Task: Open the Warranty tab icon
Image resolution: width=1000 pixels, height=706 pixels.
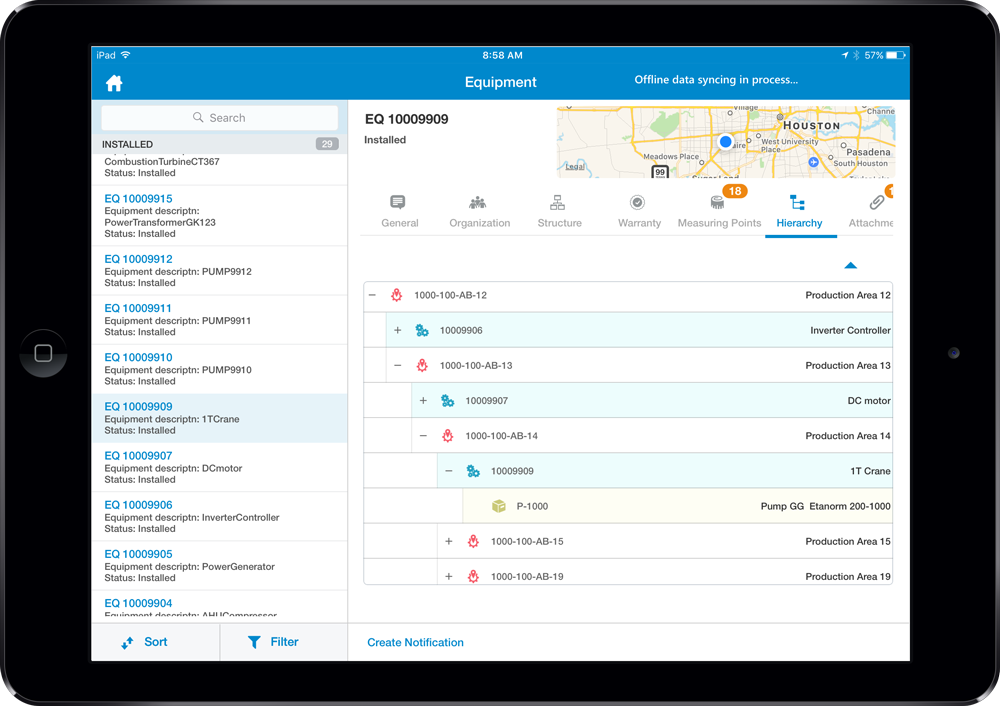Action: coord(637,203)
